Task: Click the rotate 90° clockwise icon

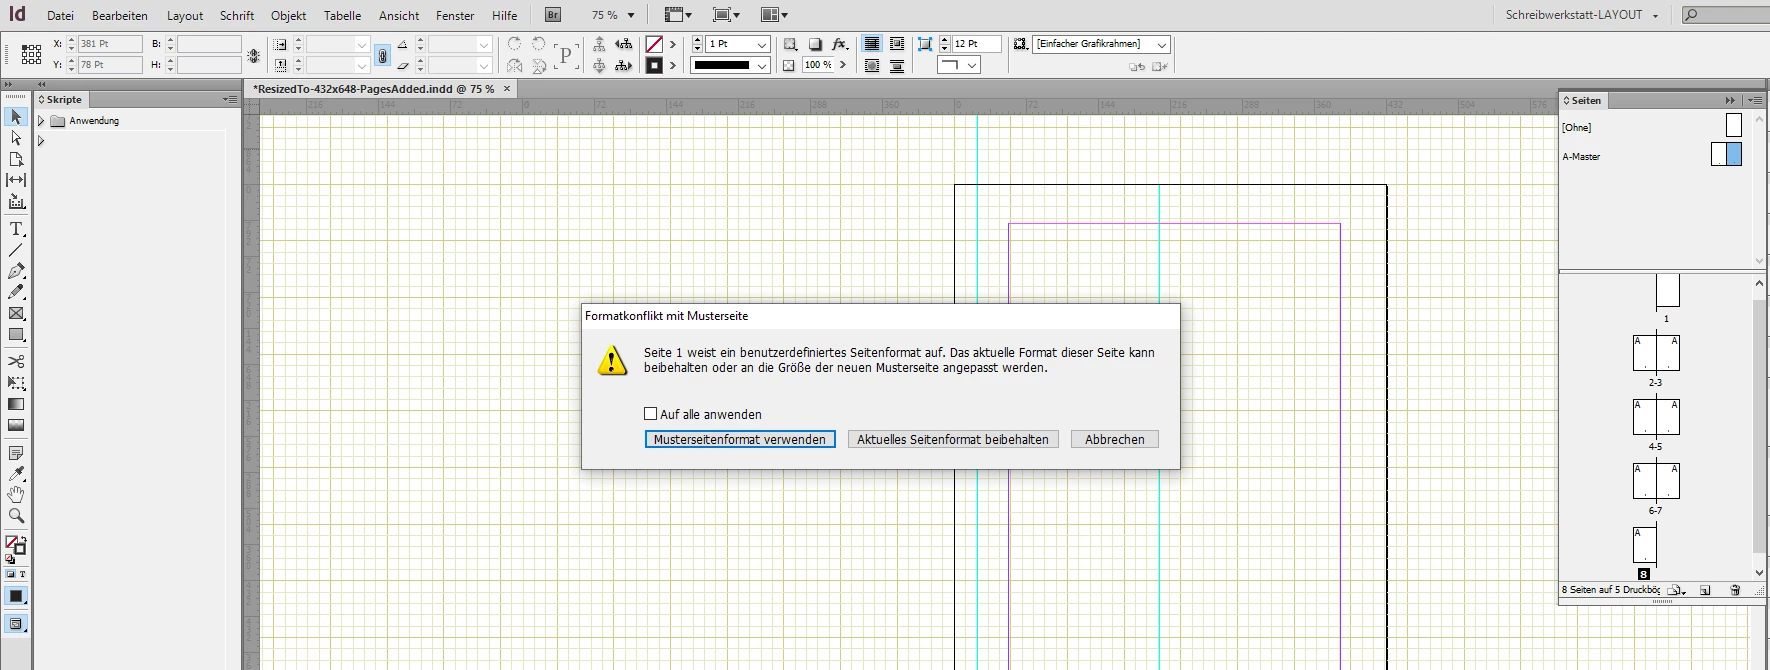Action: (x=514, y=44)
